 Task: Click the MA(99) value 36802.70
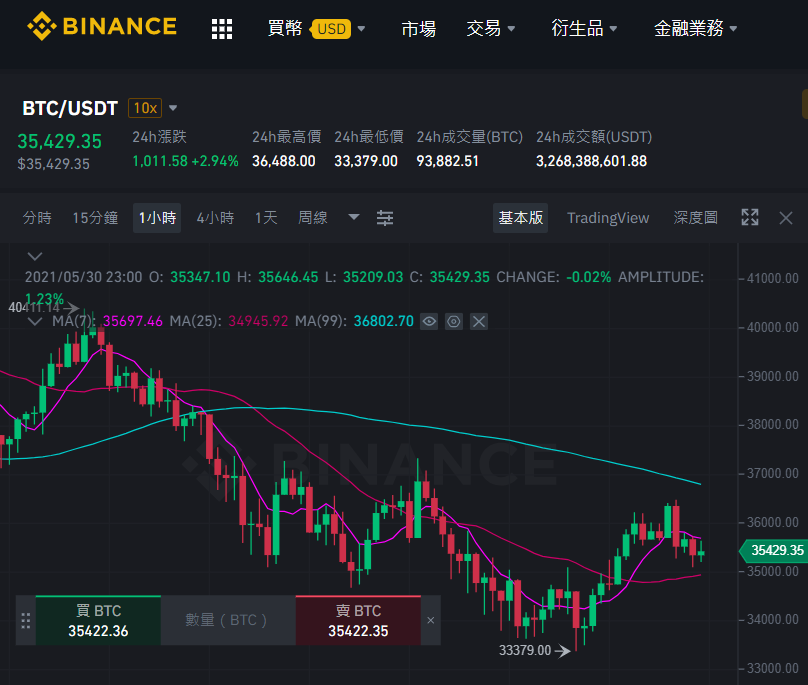click(x=383, y=321)
